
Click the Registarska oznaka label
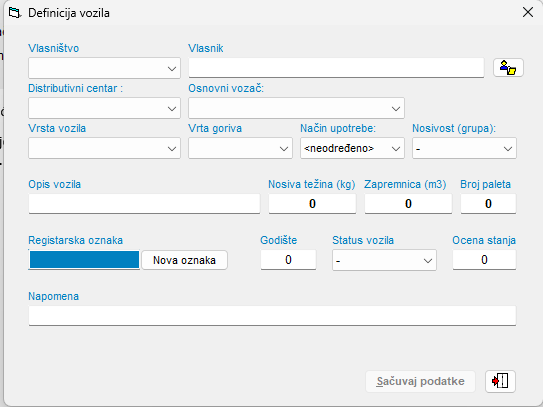75,240
